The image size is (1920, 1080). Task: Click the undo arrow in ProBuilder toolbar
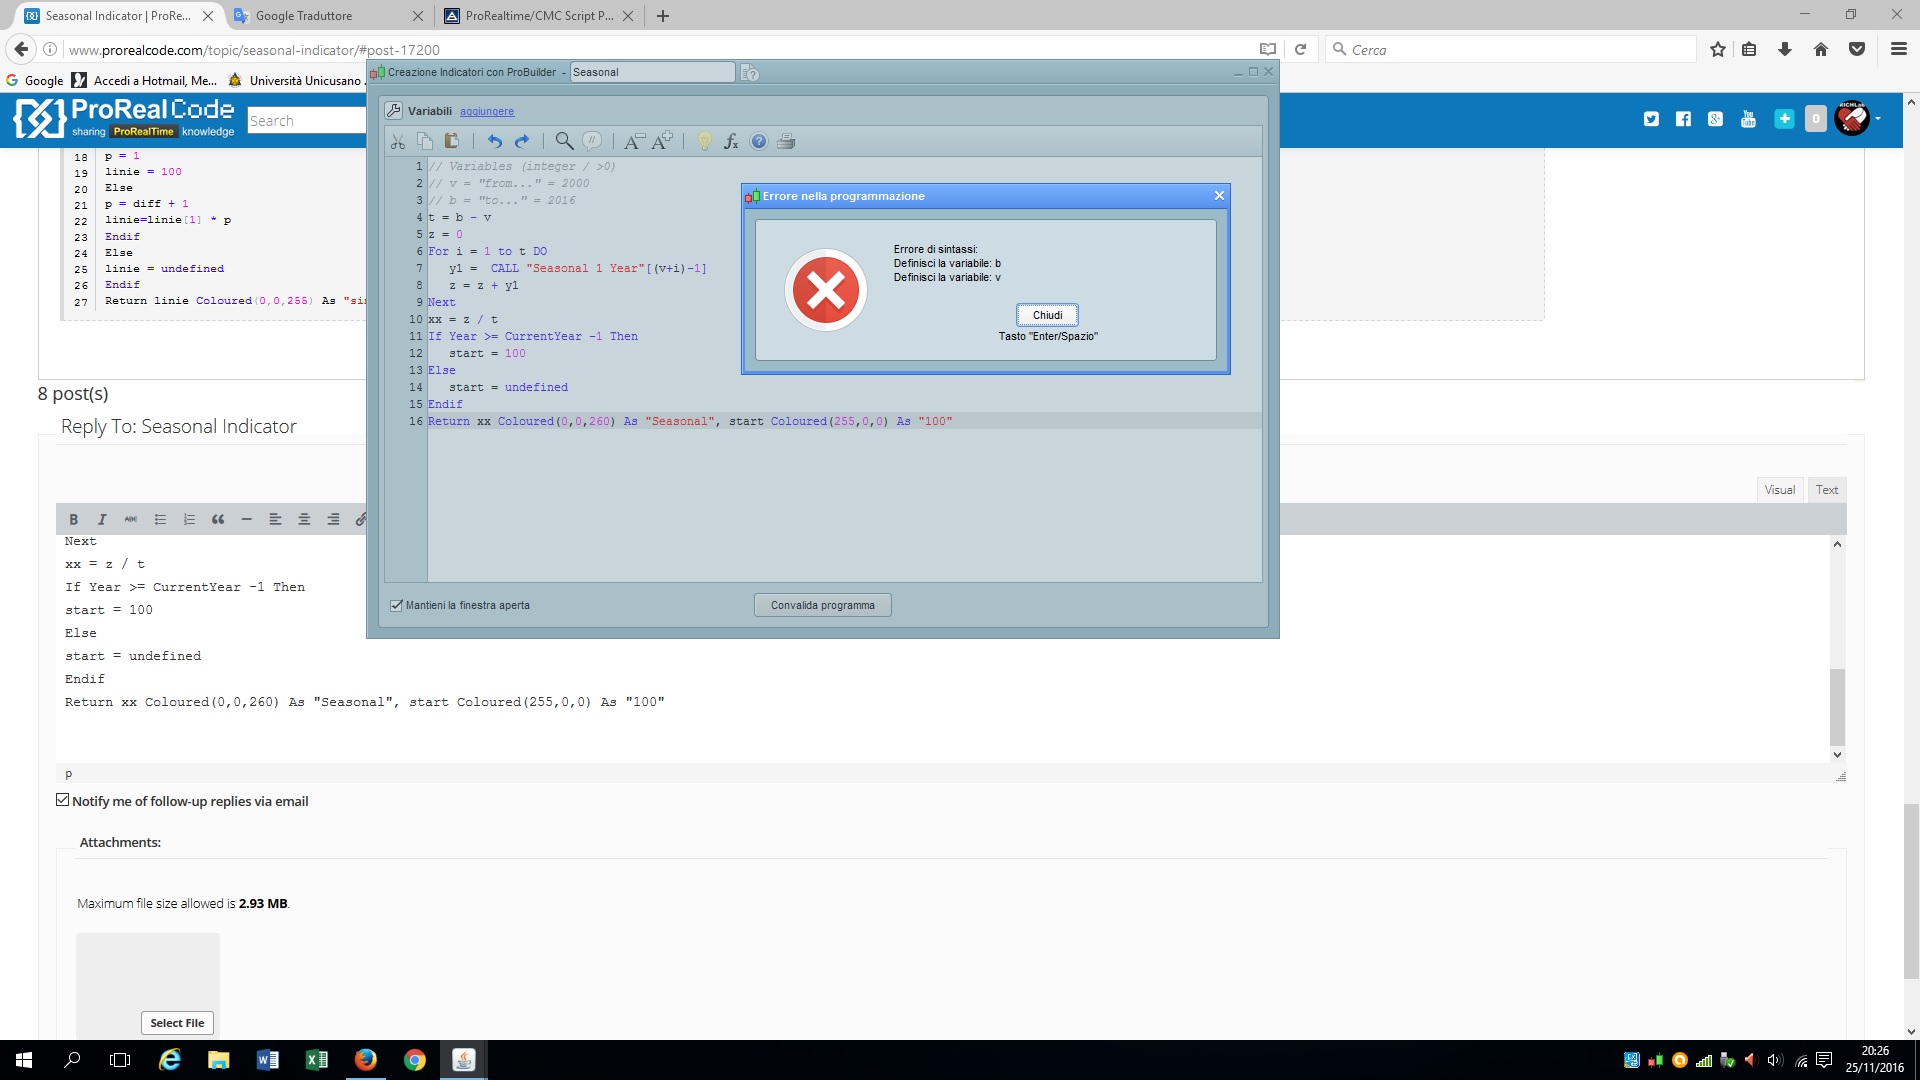click(x=494, y=141)
